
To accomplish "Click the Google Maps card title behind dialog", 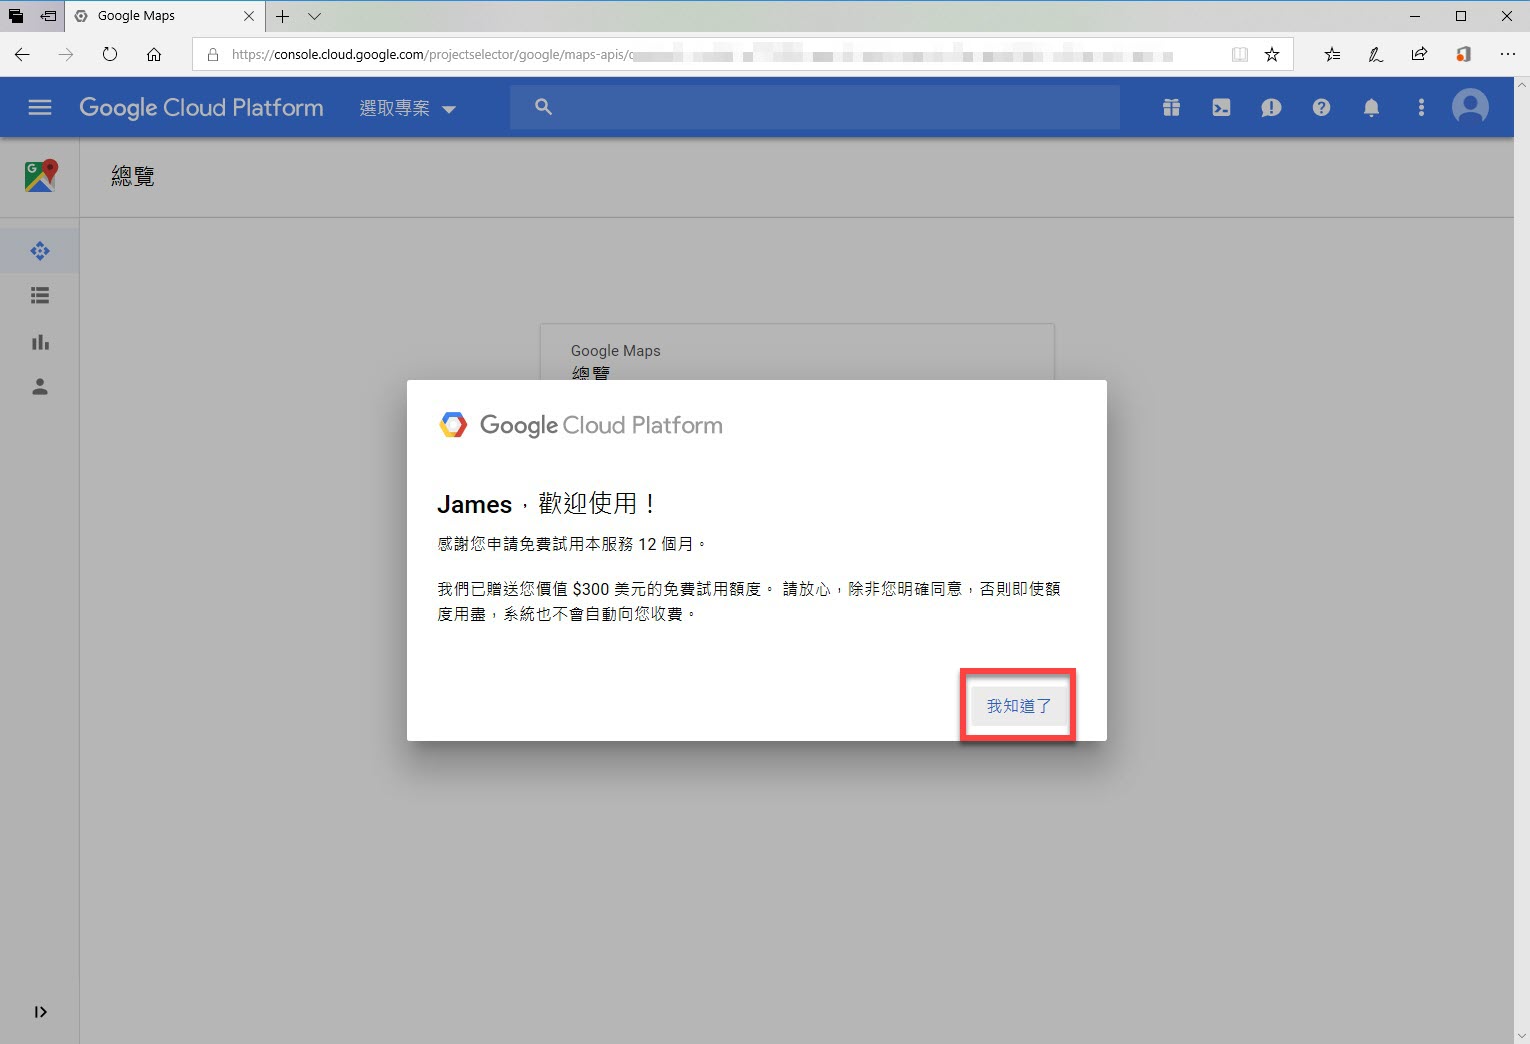I will [615, 351].
